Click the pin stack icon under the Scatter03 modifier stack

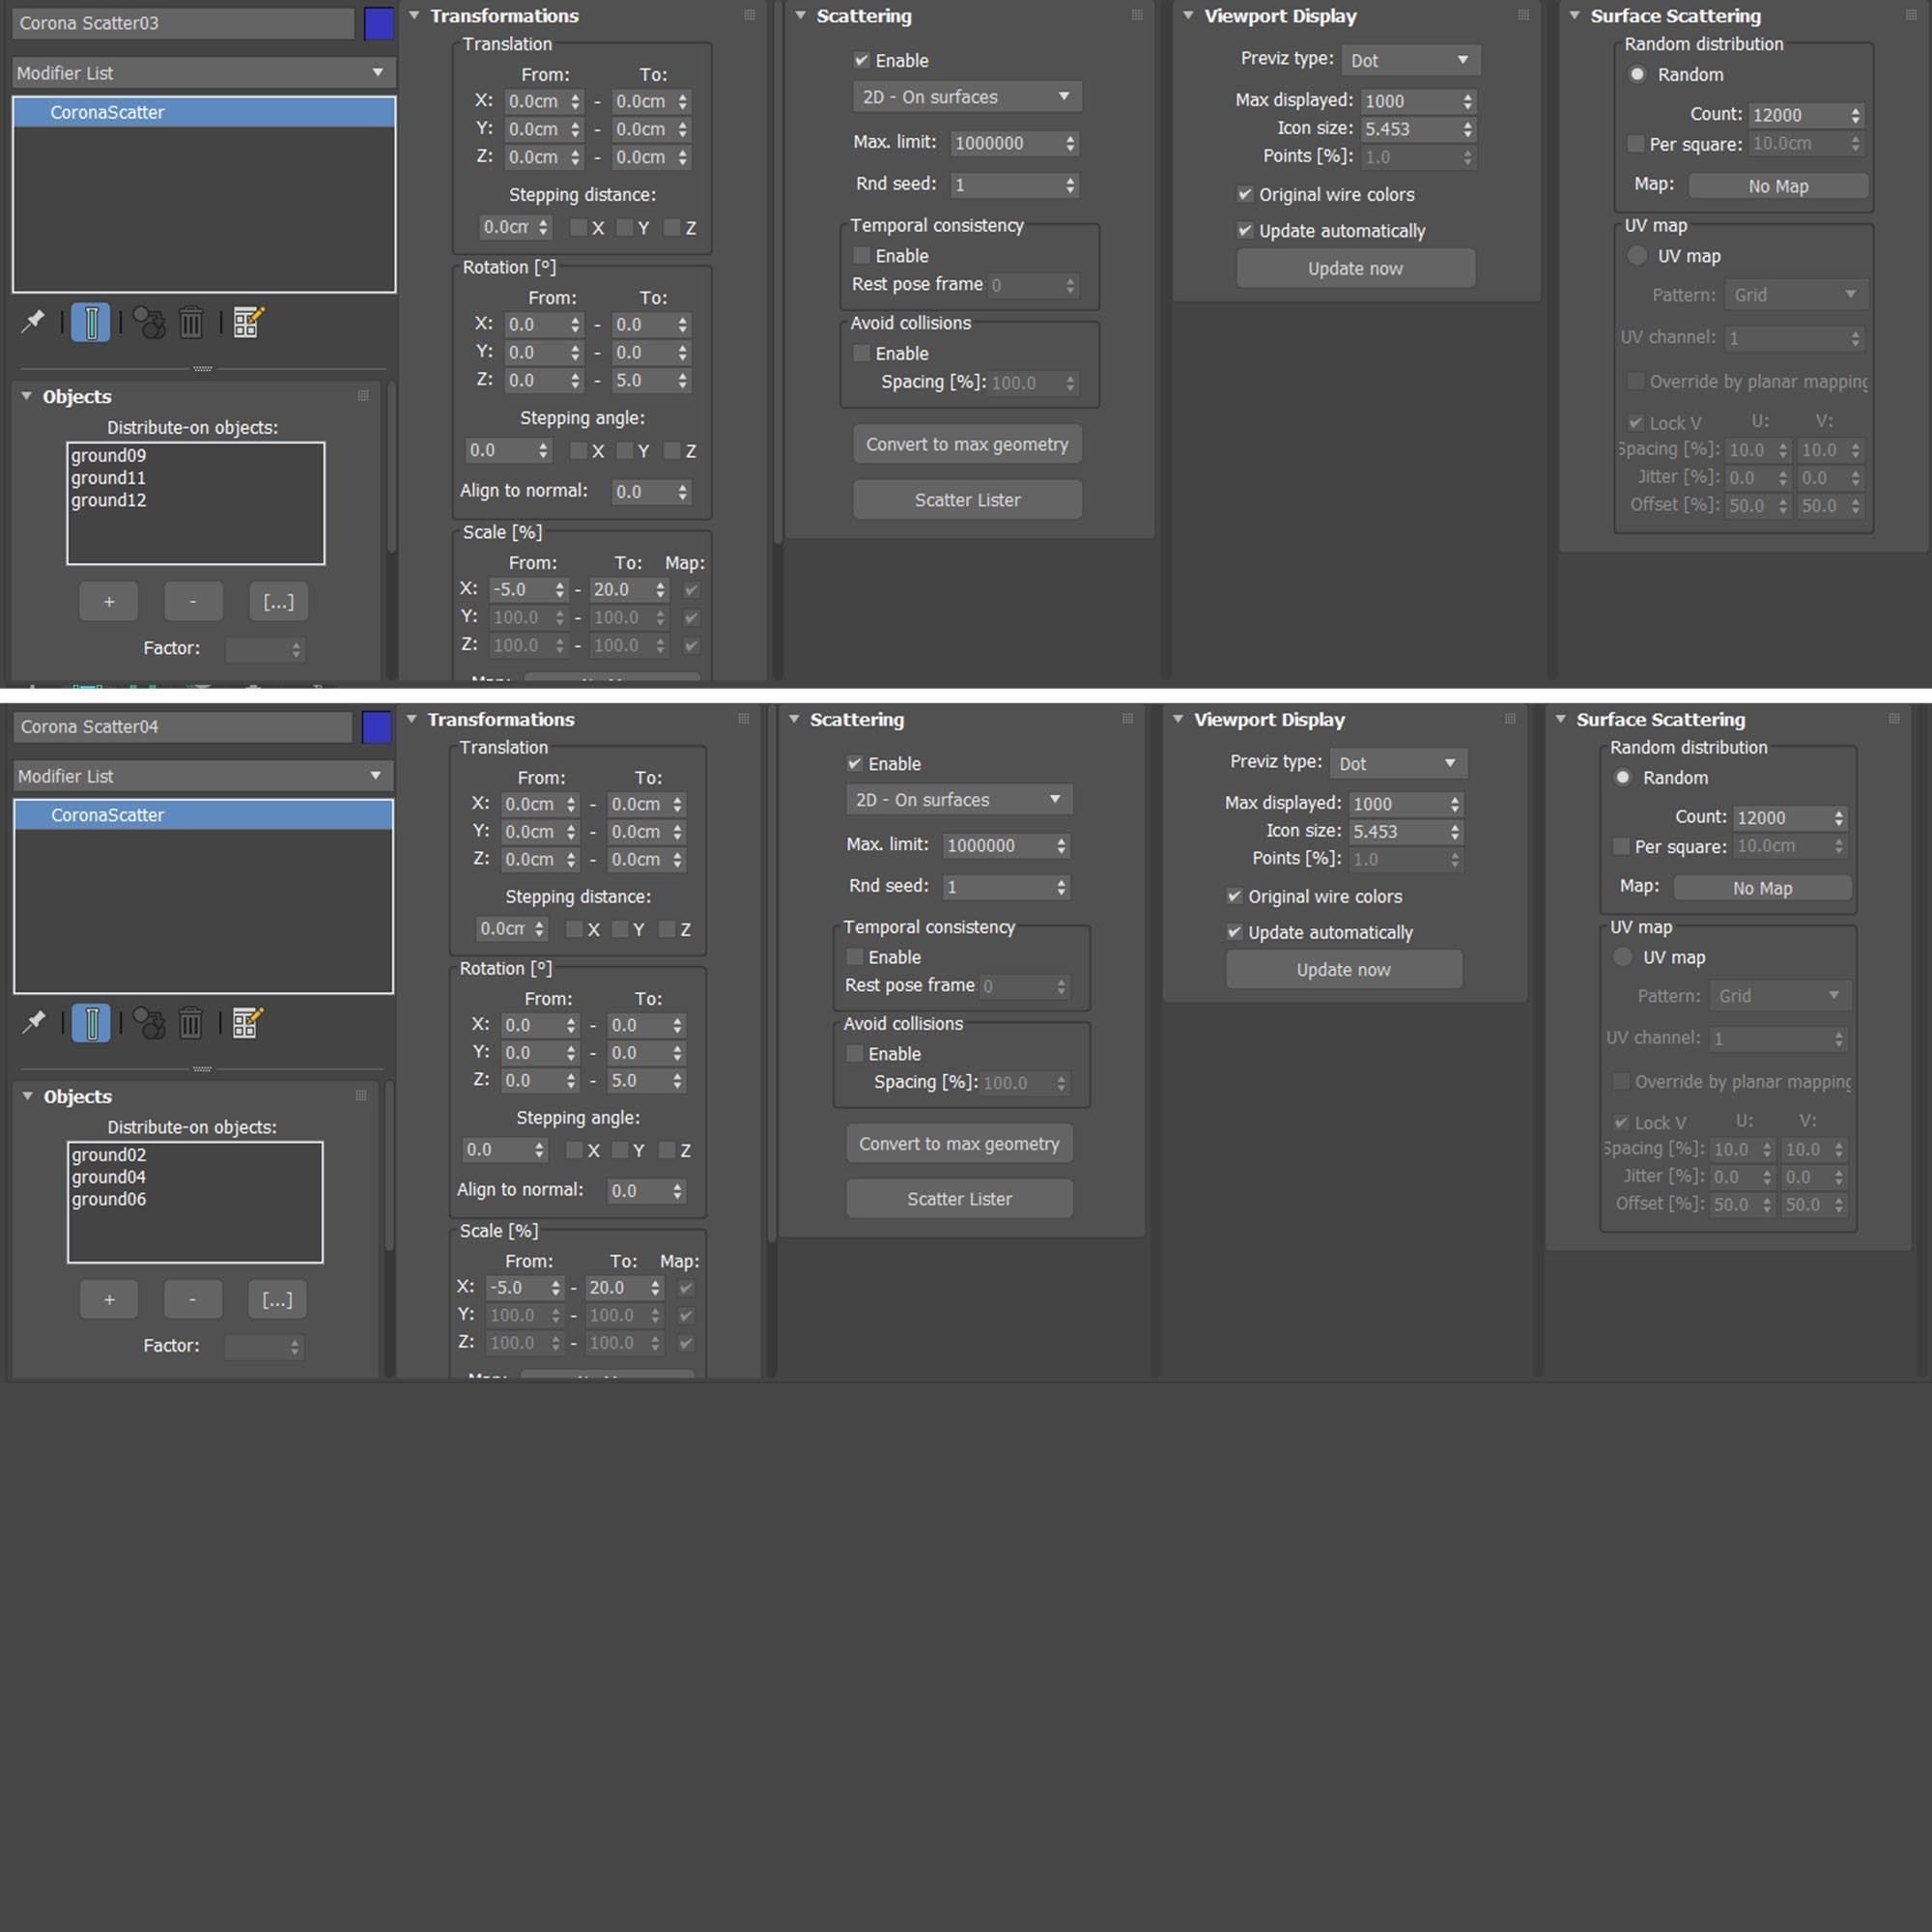tap(33, 322)
